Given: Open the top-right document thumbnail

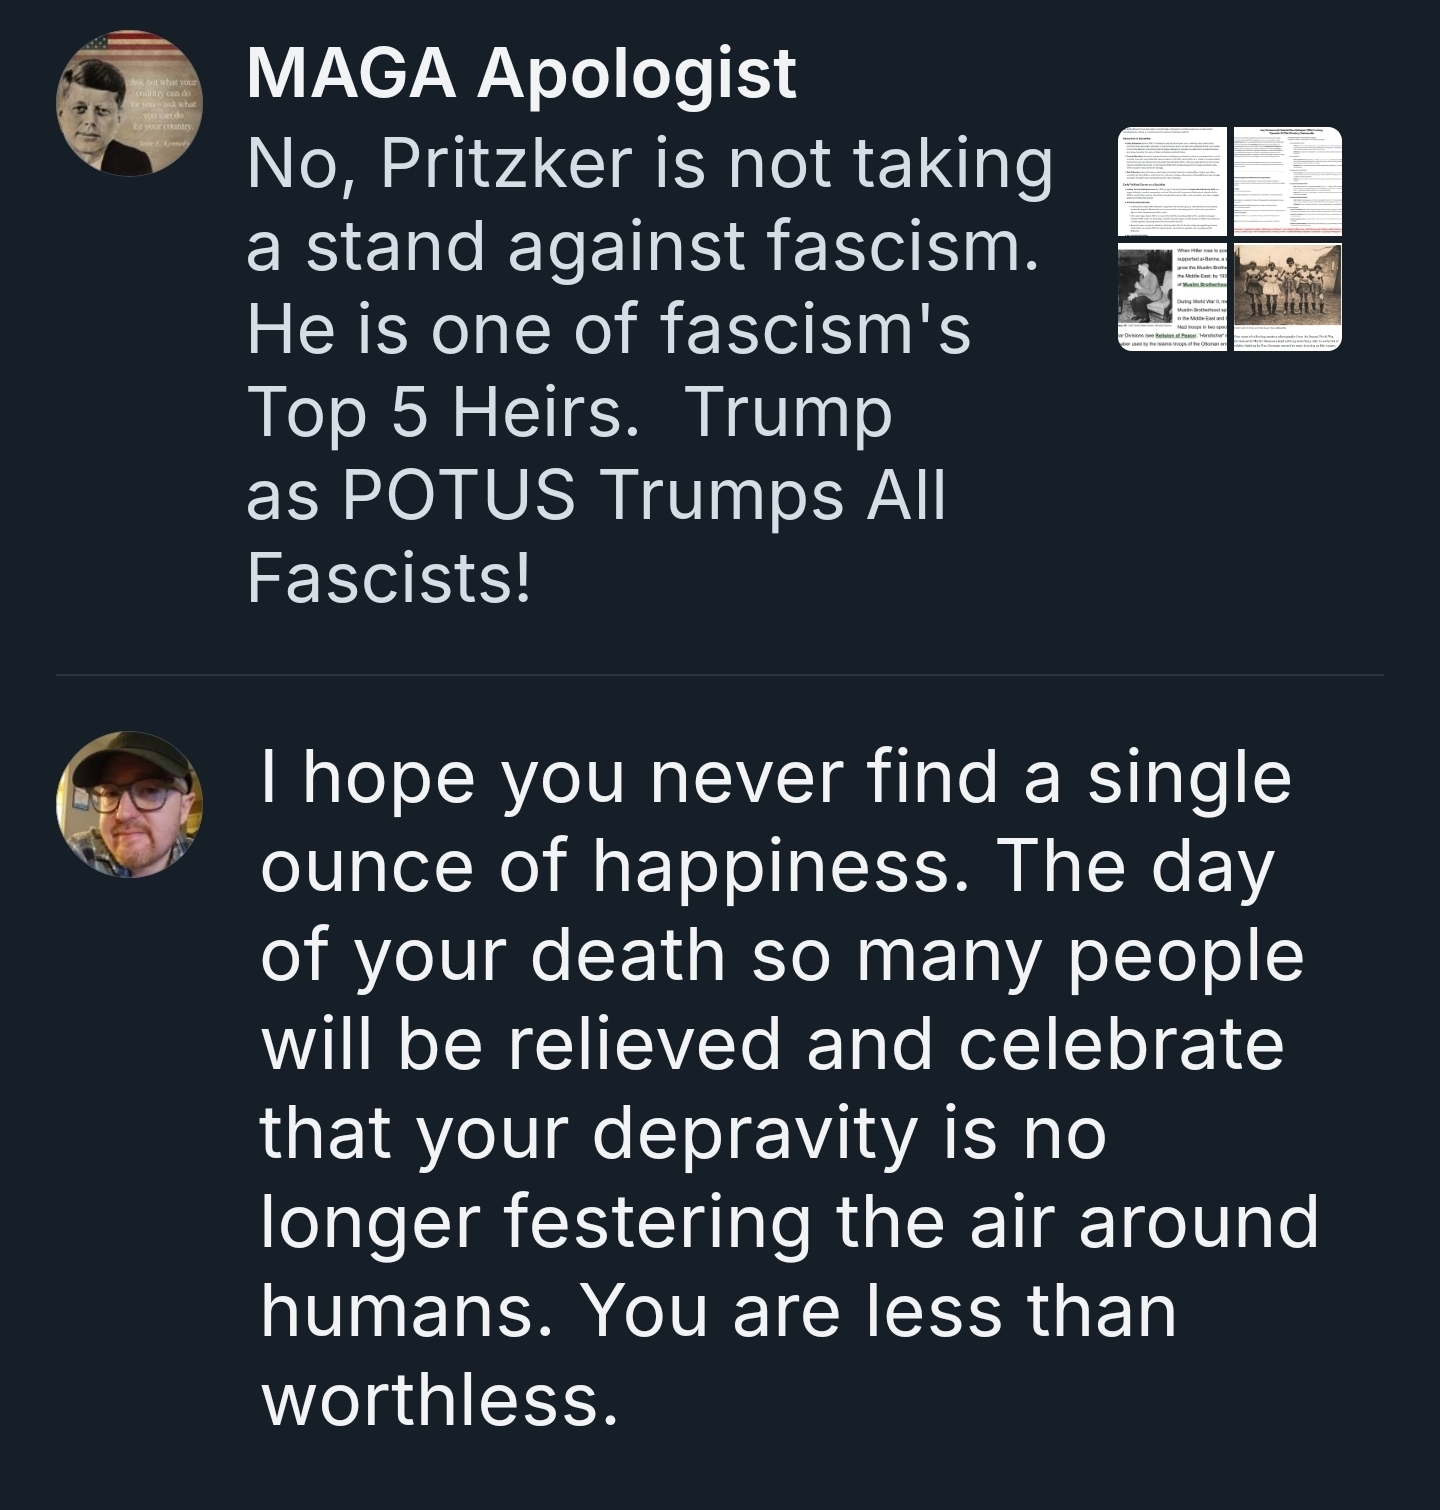Looking at the screenshot, I should (1286, 183).
